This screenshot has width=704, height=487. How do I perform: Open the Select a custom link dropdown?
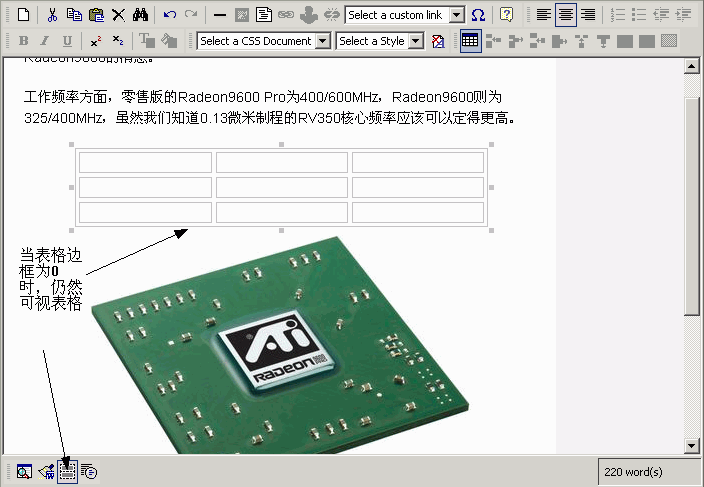[x=456, y=15]
